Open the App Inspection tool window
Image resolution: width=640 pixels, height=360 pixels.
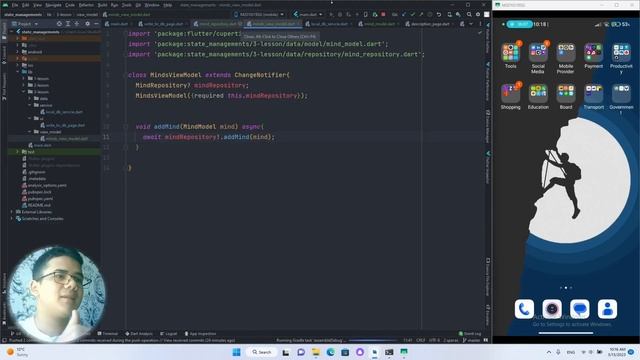tap(200, 334)
